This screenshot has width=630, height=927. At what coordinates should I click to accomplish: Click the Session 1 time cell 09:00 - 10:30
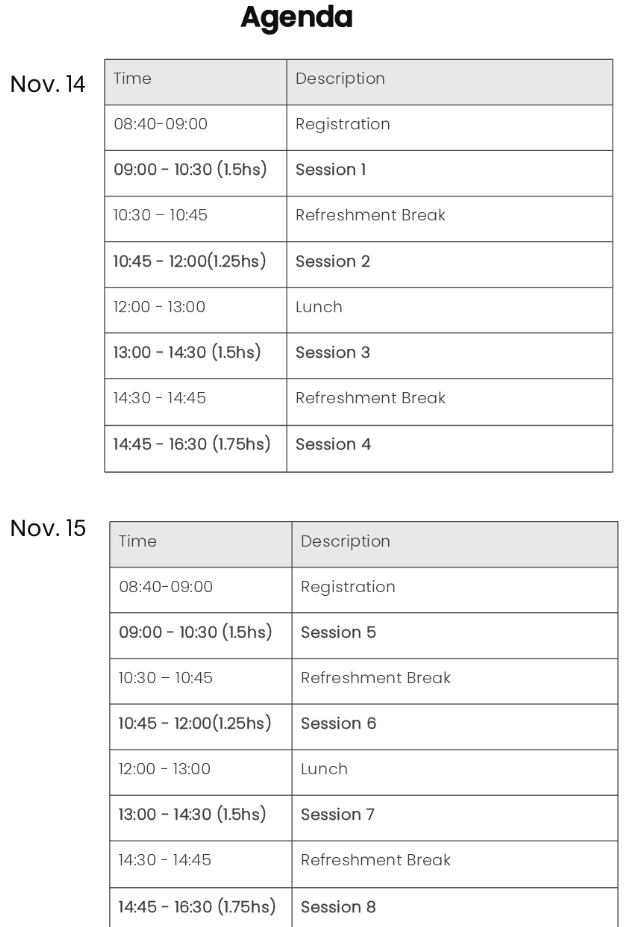(x=190, y=170)
